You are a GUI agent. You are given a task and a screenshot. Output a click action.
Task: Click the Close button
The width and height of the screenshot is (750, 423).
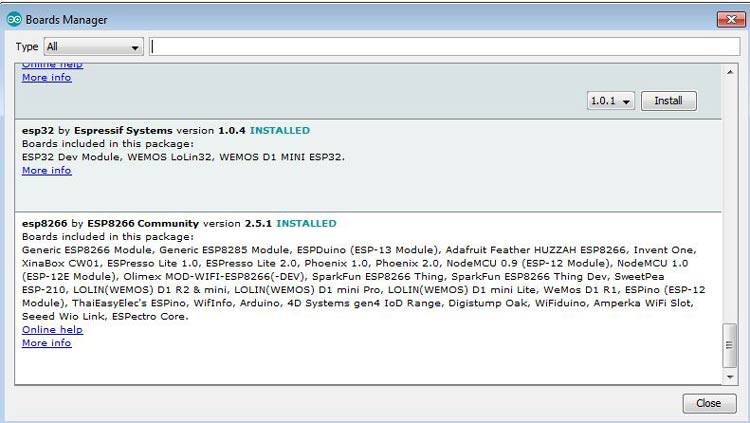click(709, 403)
